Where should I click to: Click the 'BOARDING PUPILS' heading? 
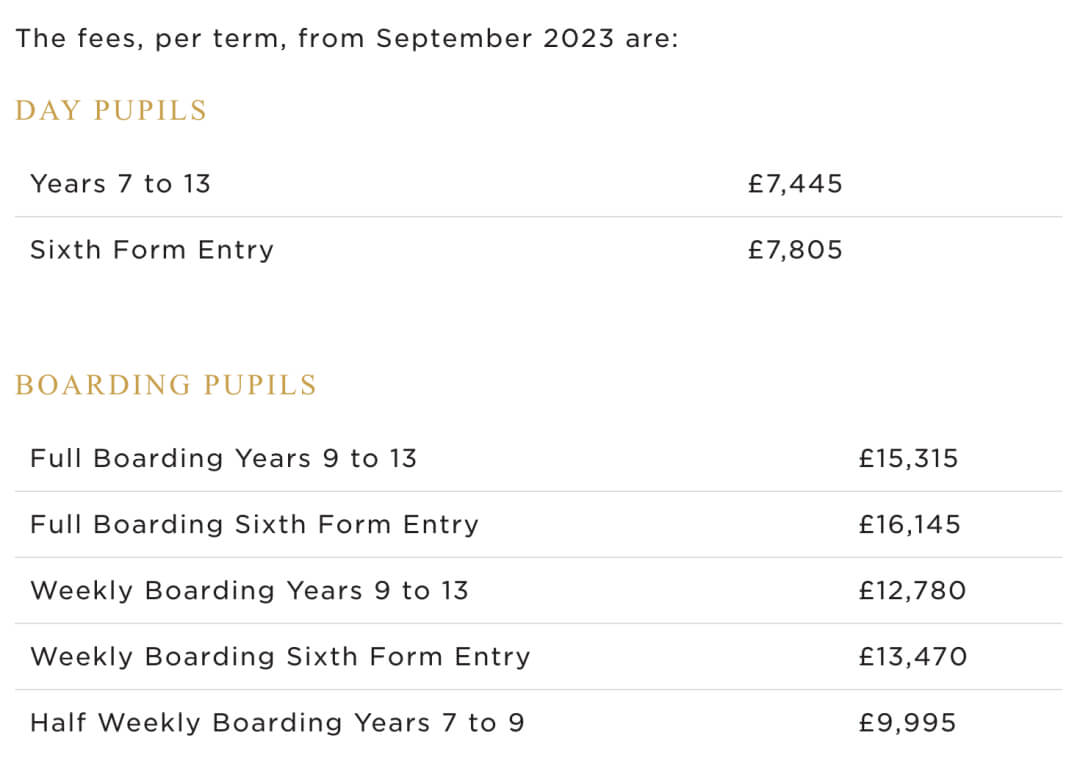coord(166,385)
